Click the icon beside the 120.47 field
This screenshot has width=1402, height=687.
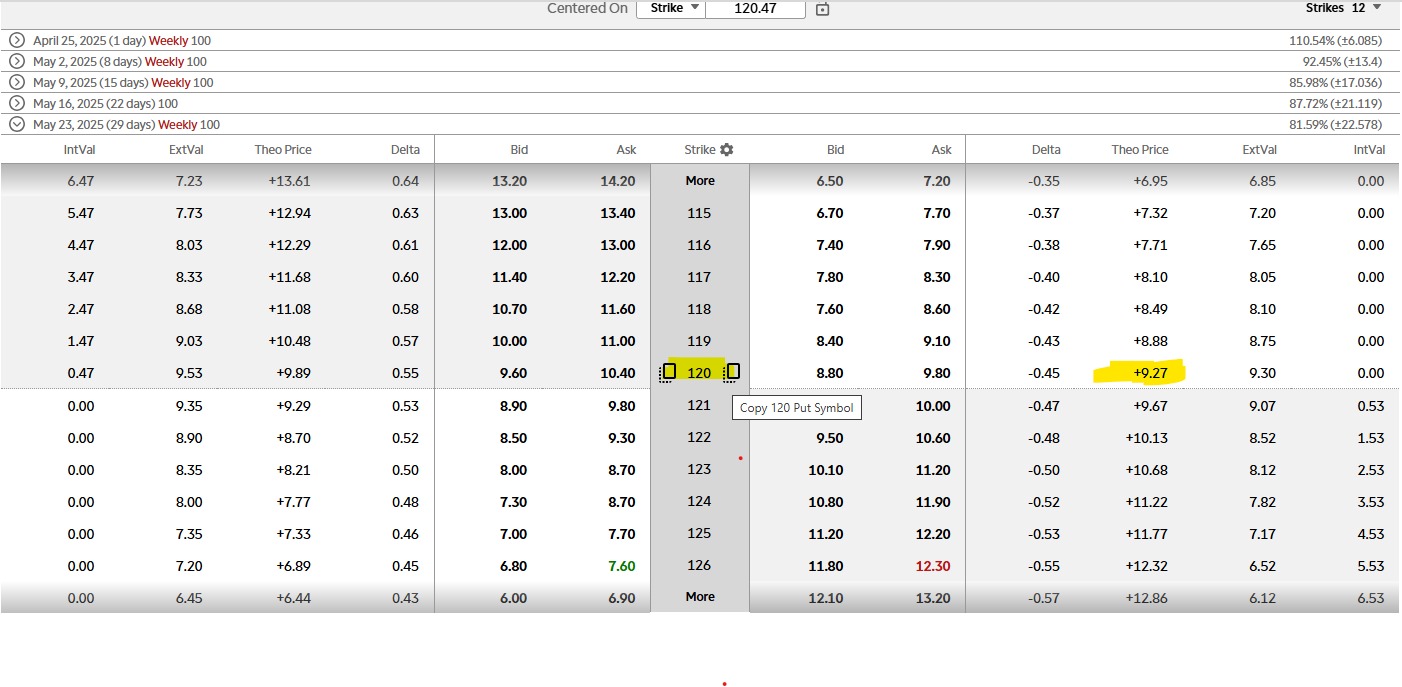pos(822,9)
